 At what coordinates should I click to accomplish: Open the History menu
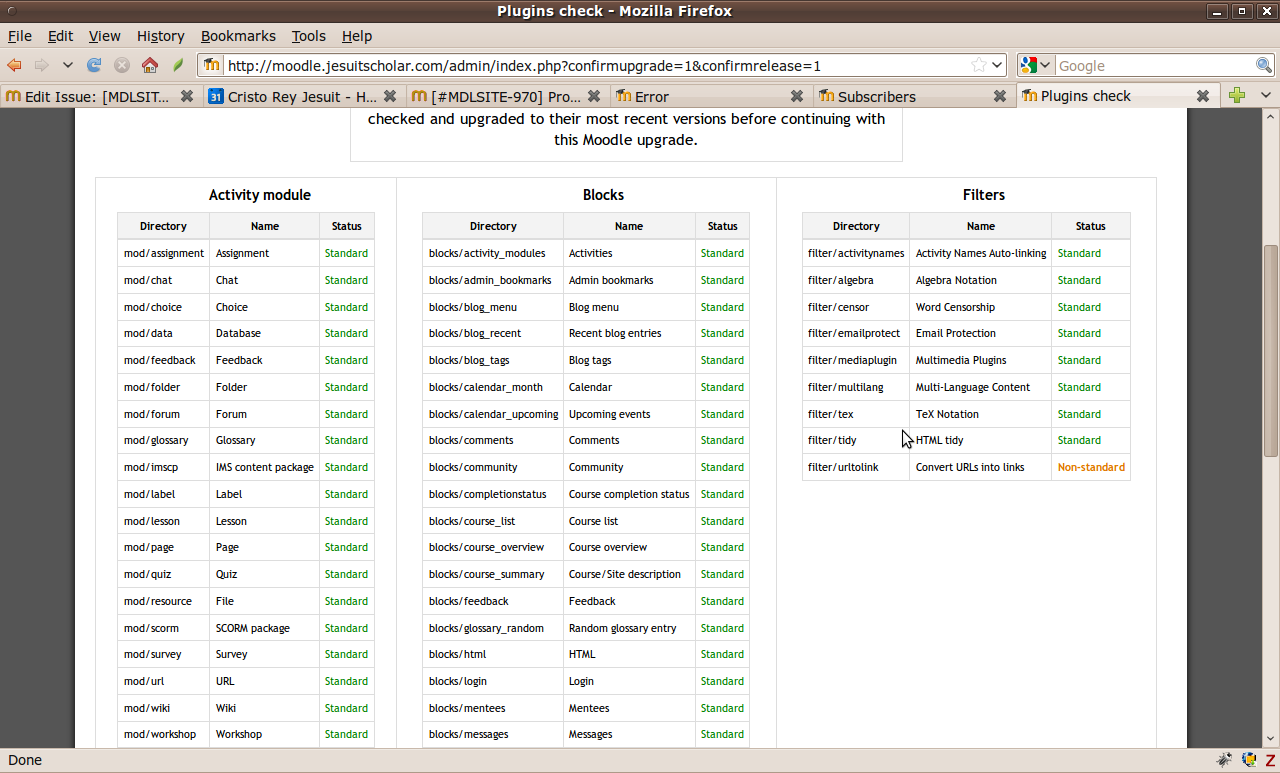coord(161,36)
